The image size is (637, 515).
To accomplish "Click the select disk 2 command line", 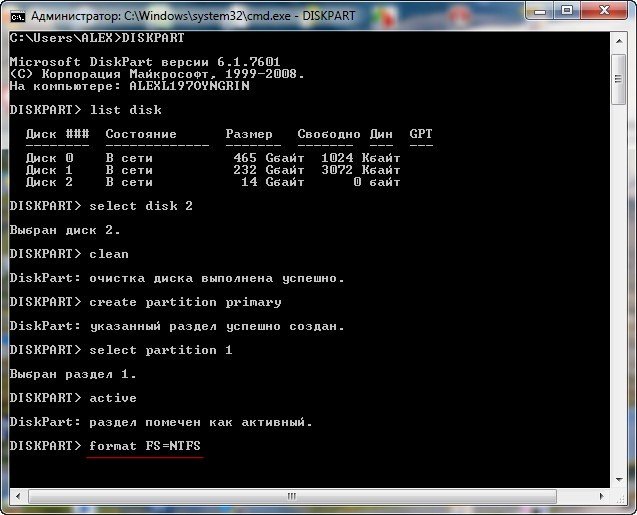I will (140, 206).
